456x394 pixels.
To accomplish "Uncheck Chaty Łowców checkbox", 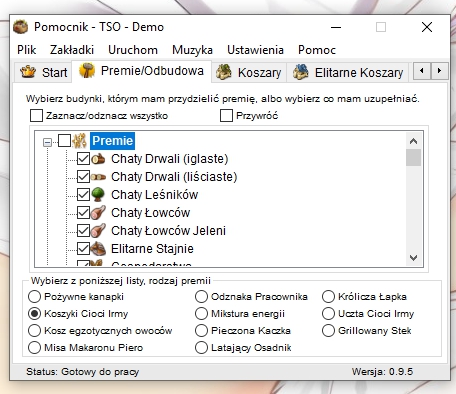I will (x=83, y=213).
